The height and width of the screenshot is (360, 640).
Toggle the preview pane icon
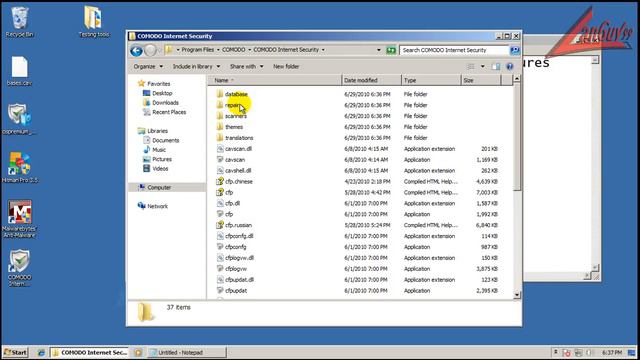coord(496,67)
